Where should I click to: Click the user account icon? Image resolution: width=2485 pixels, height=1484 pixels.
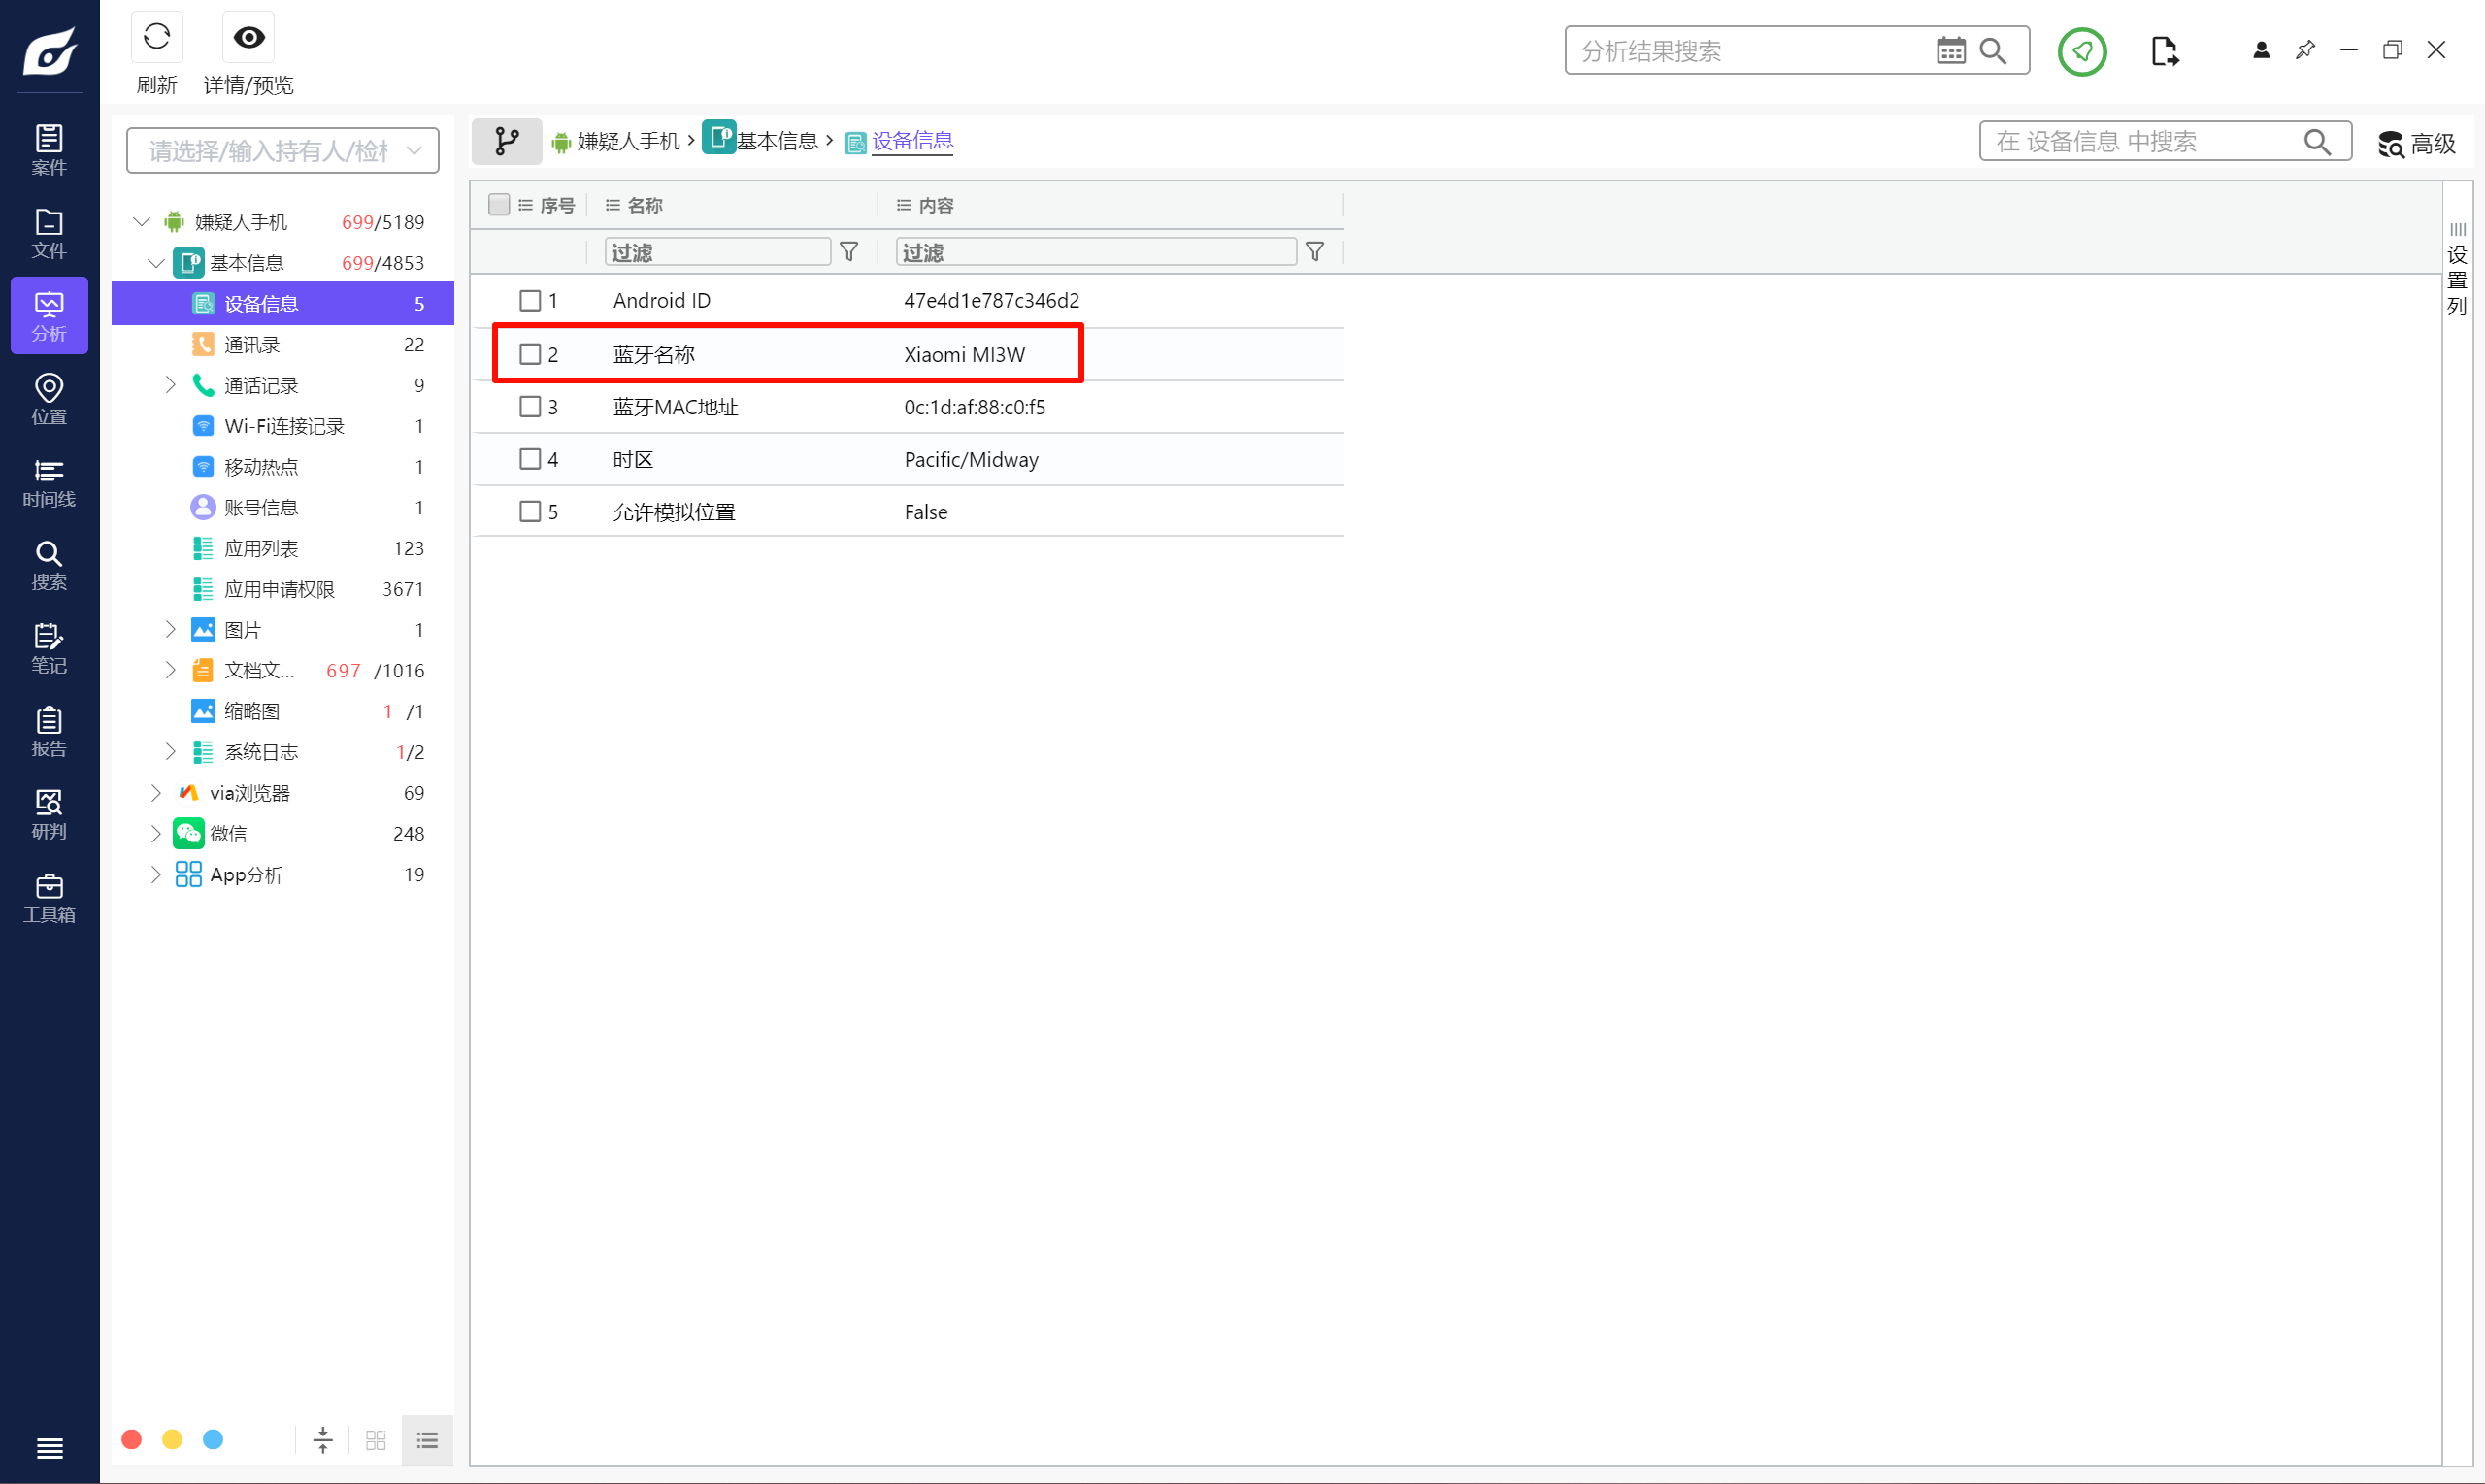(2260, 50)
